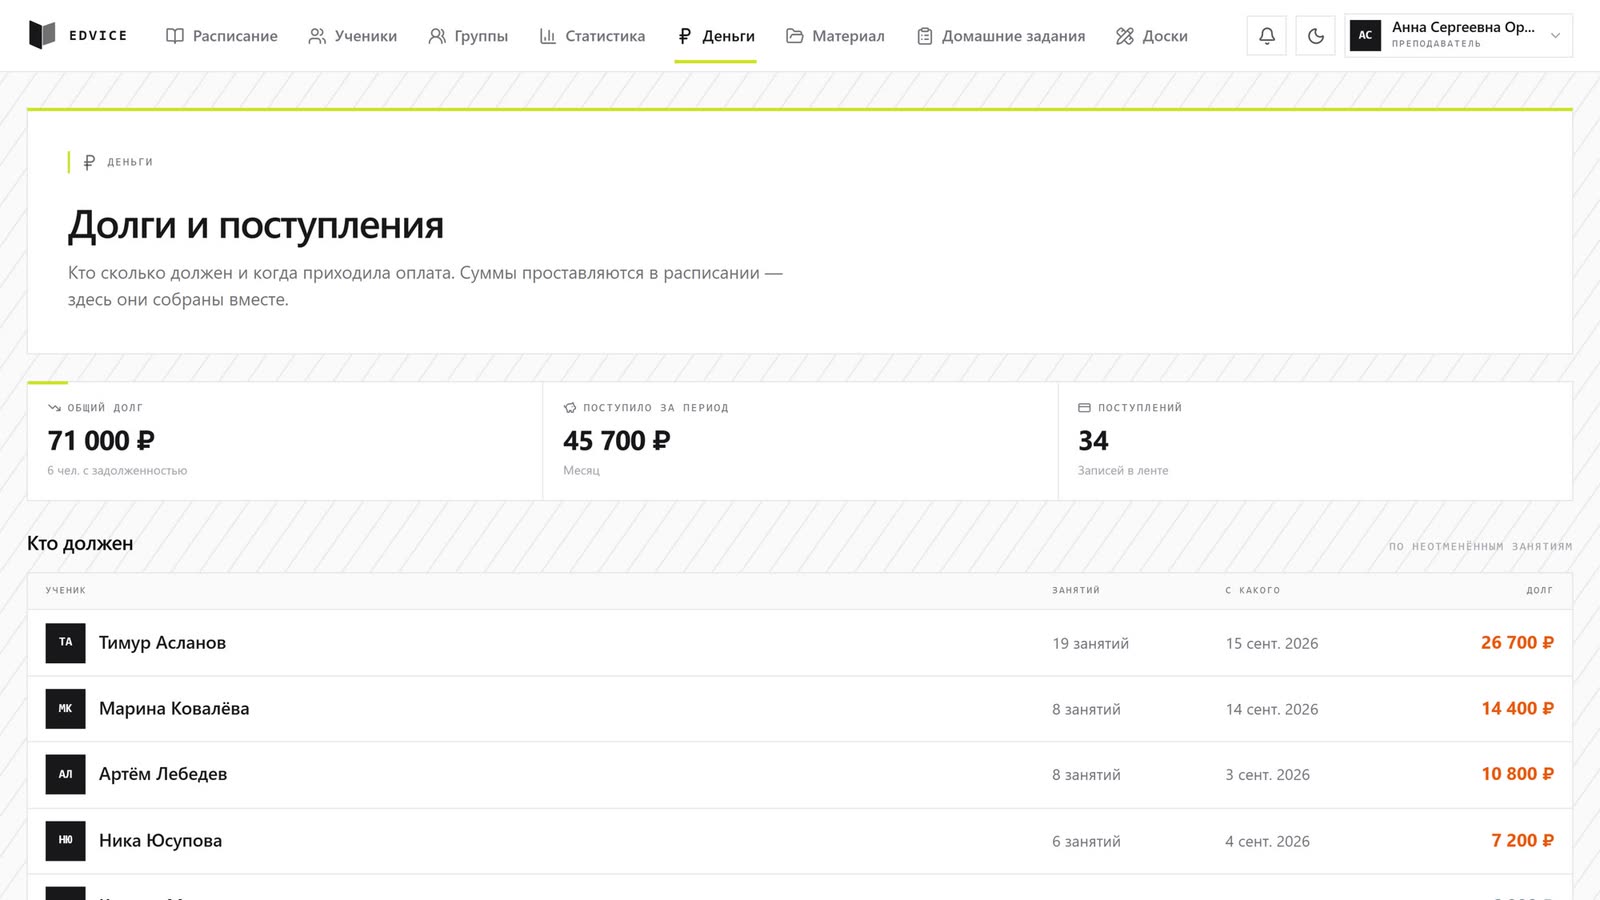Open Ника Юсупова debtor row
Screen dimensions: 1600x900
pyautogui.click(x=800, y=841)
